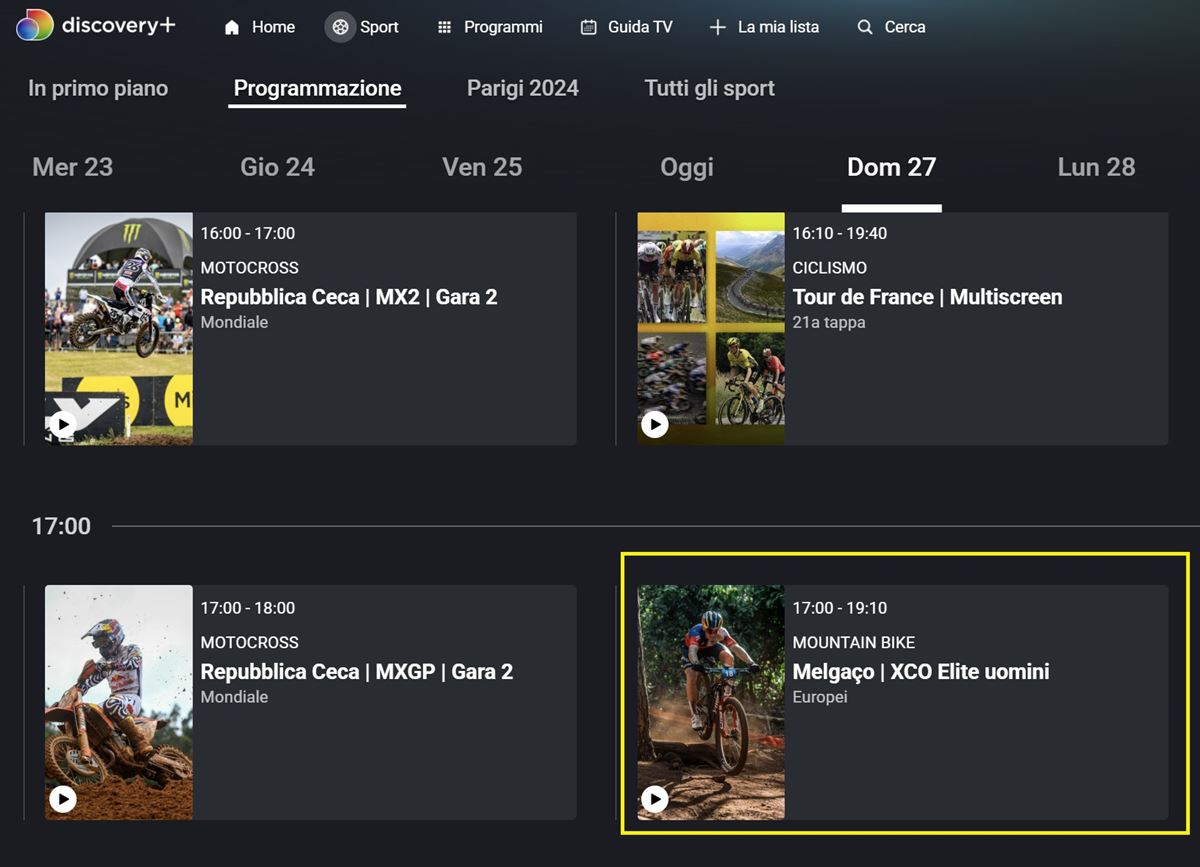Click the 16:00 - 17:00 time text

[248, 233]
